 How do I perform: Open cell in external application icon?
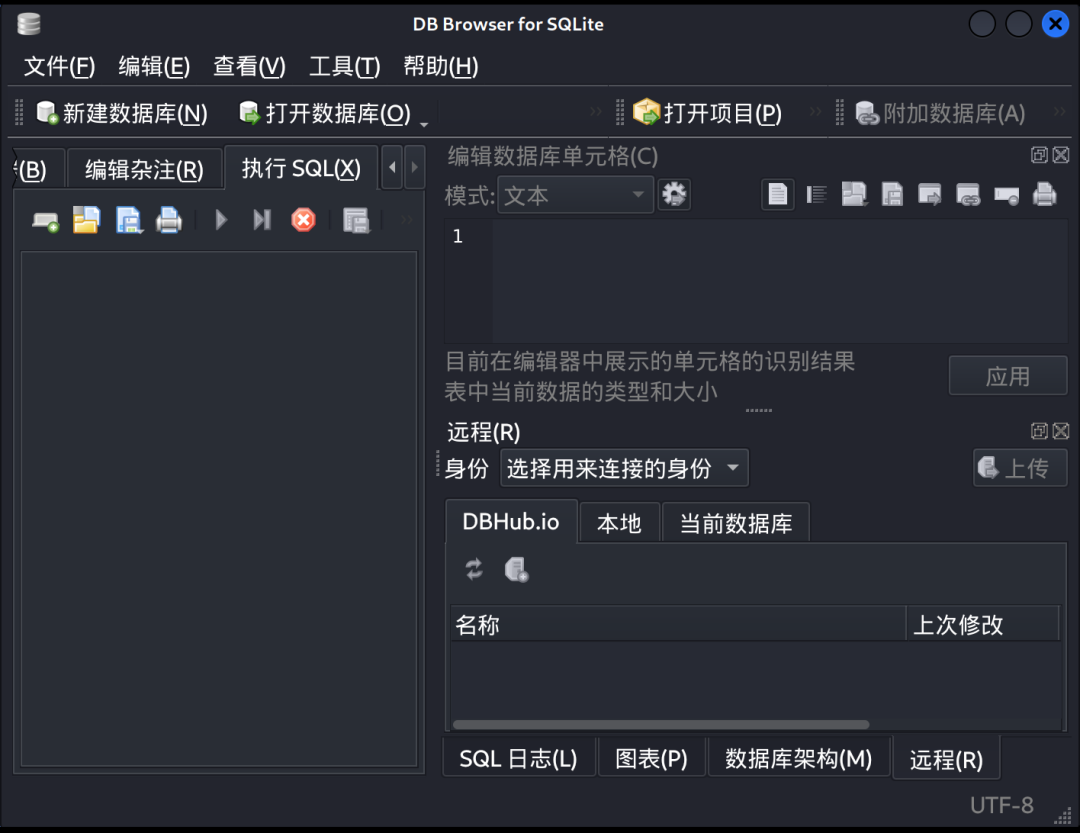pos(930,195)
